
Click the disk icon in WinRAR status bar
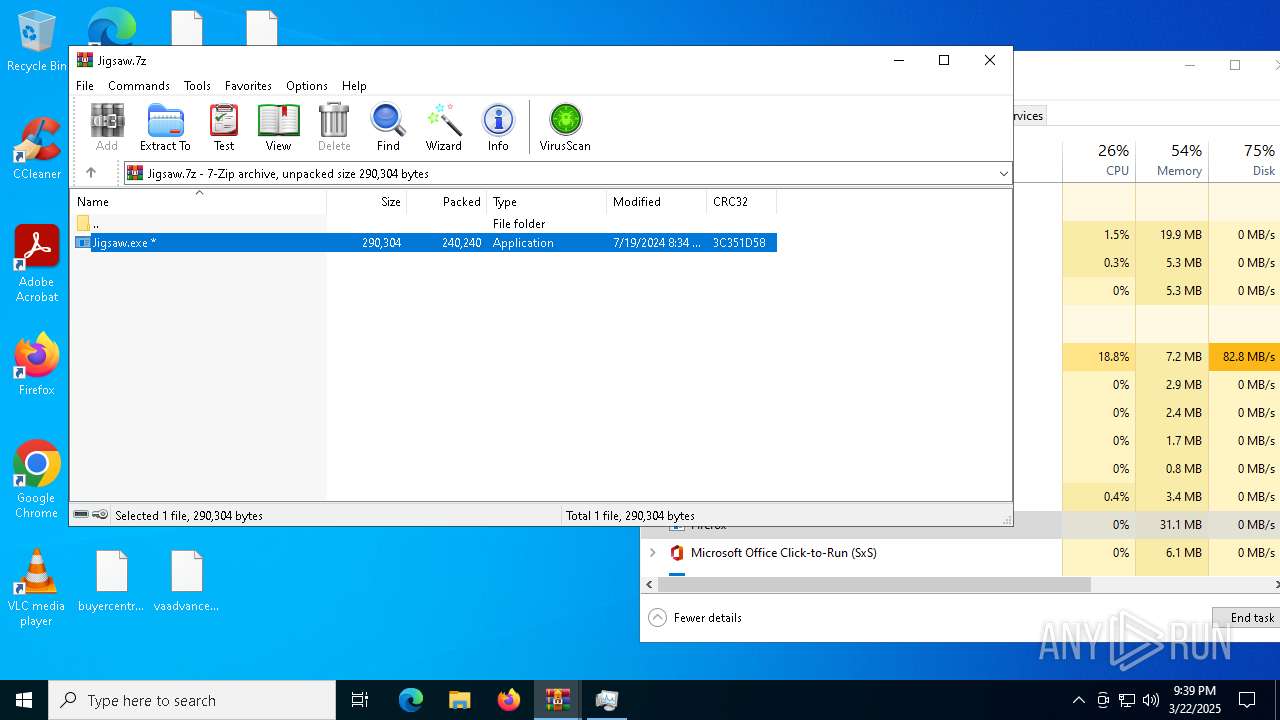tap(82, 515)
